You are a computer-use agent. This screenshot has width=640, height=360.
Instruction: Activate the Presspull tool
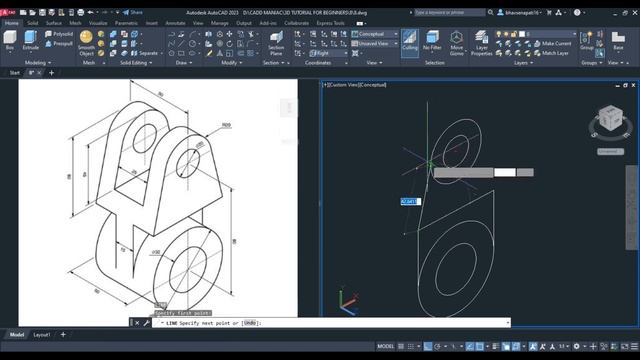point(59,44)
